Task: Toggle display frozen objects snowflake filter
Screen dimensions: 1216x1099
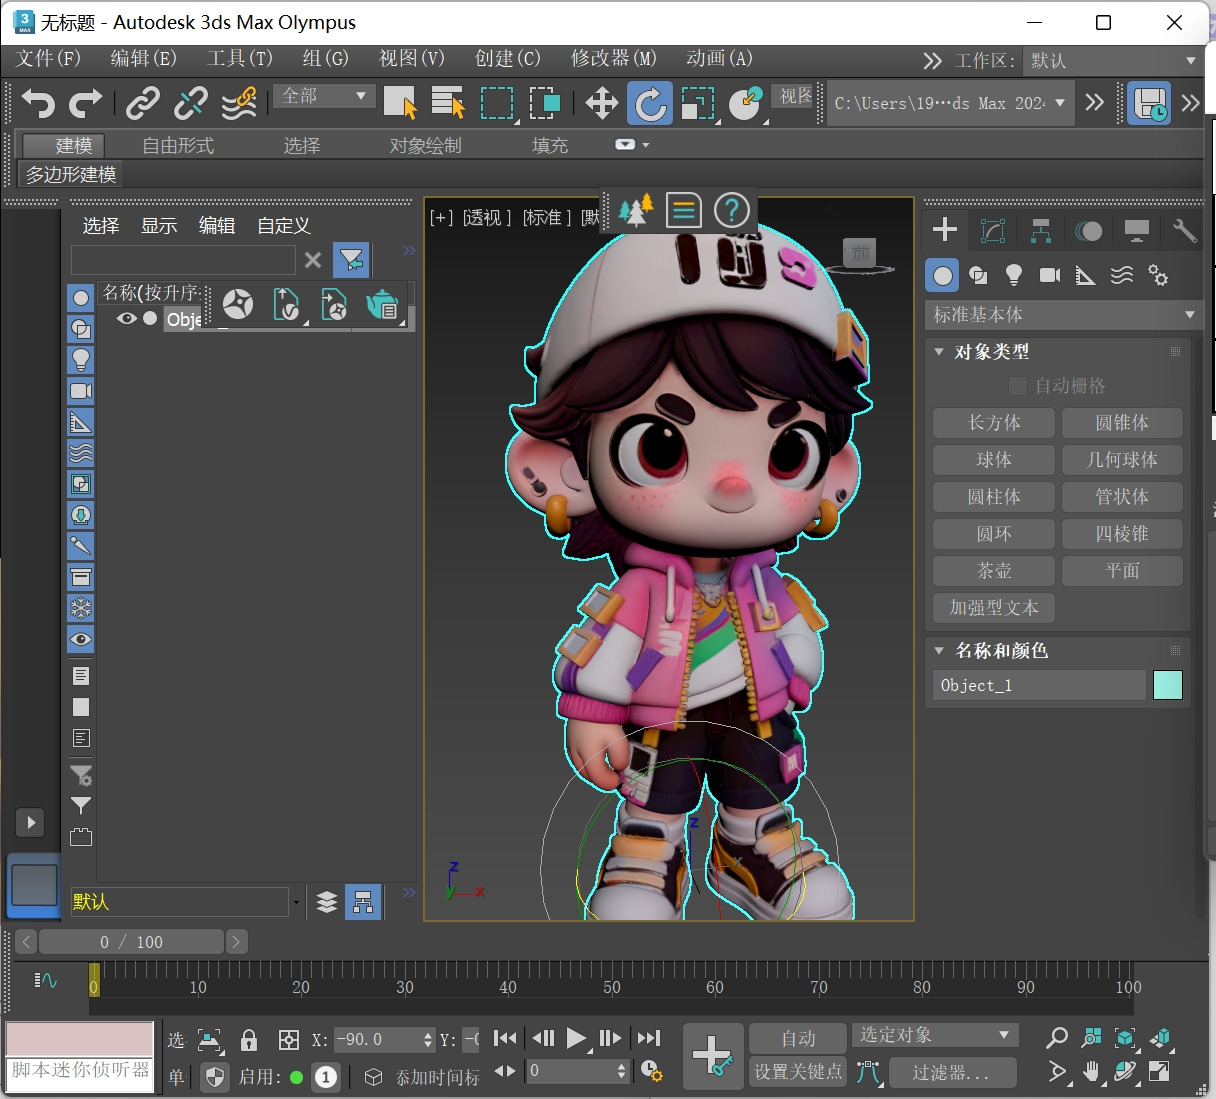Action: coord(81,608)
